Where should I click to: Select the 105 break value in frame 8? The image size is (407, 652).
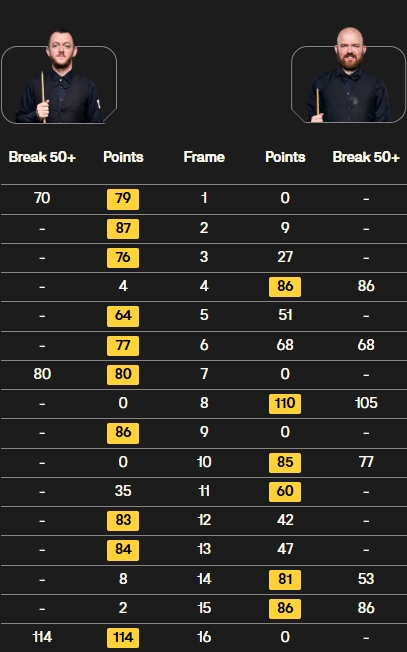366,403
